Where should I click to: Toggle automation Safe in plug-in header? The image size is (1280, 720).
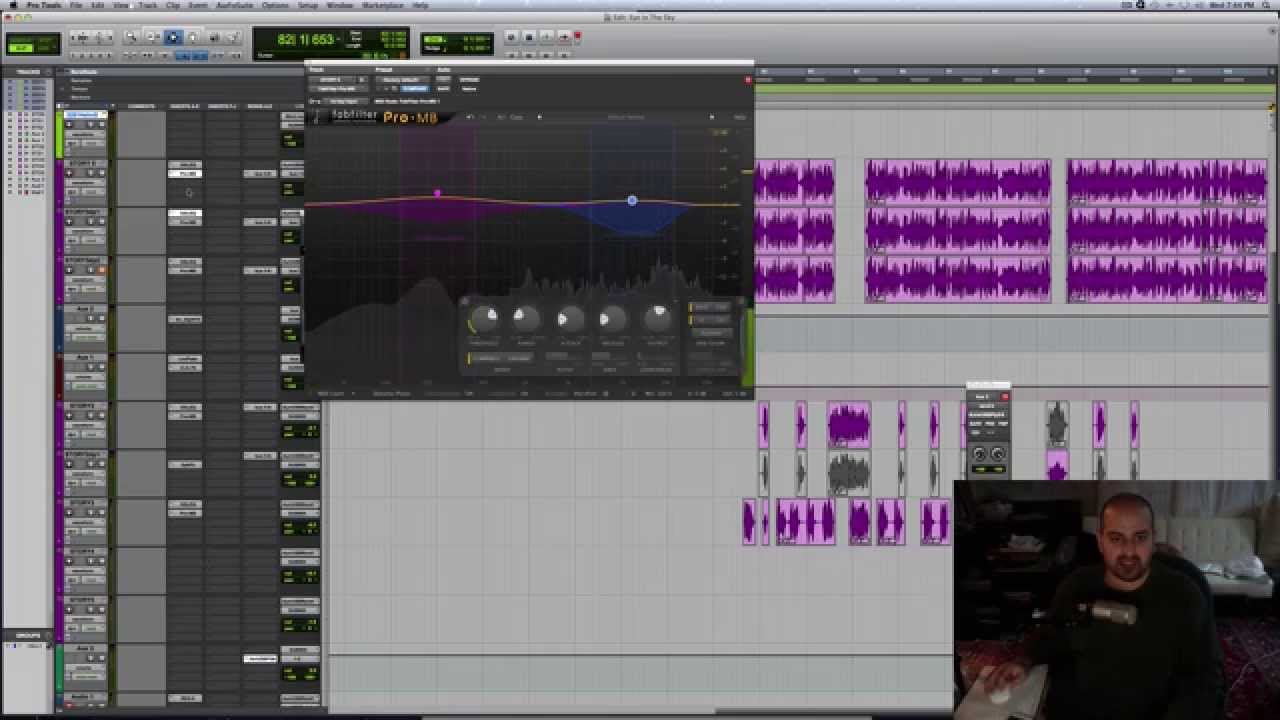tap(443, 88)
